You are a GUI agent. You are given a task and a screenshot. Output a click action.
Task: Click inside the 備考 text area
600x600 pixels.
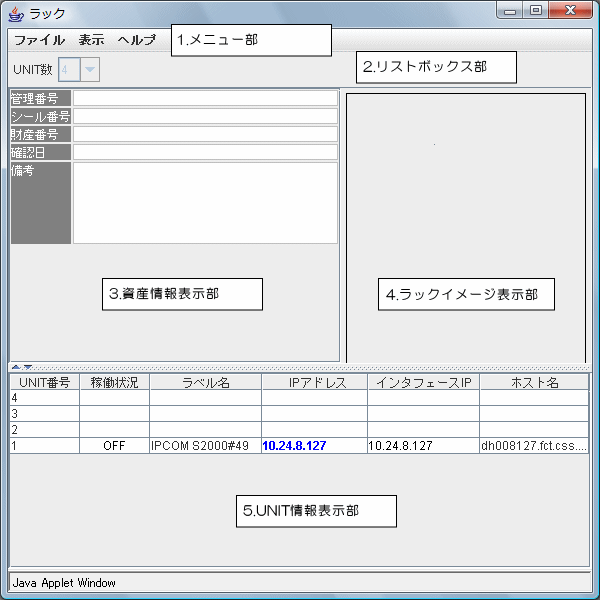[205, 203]
